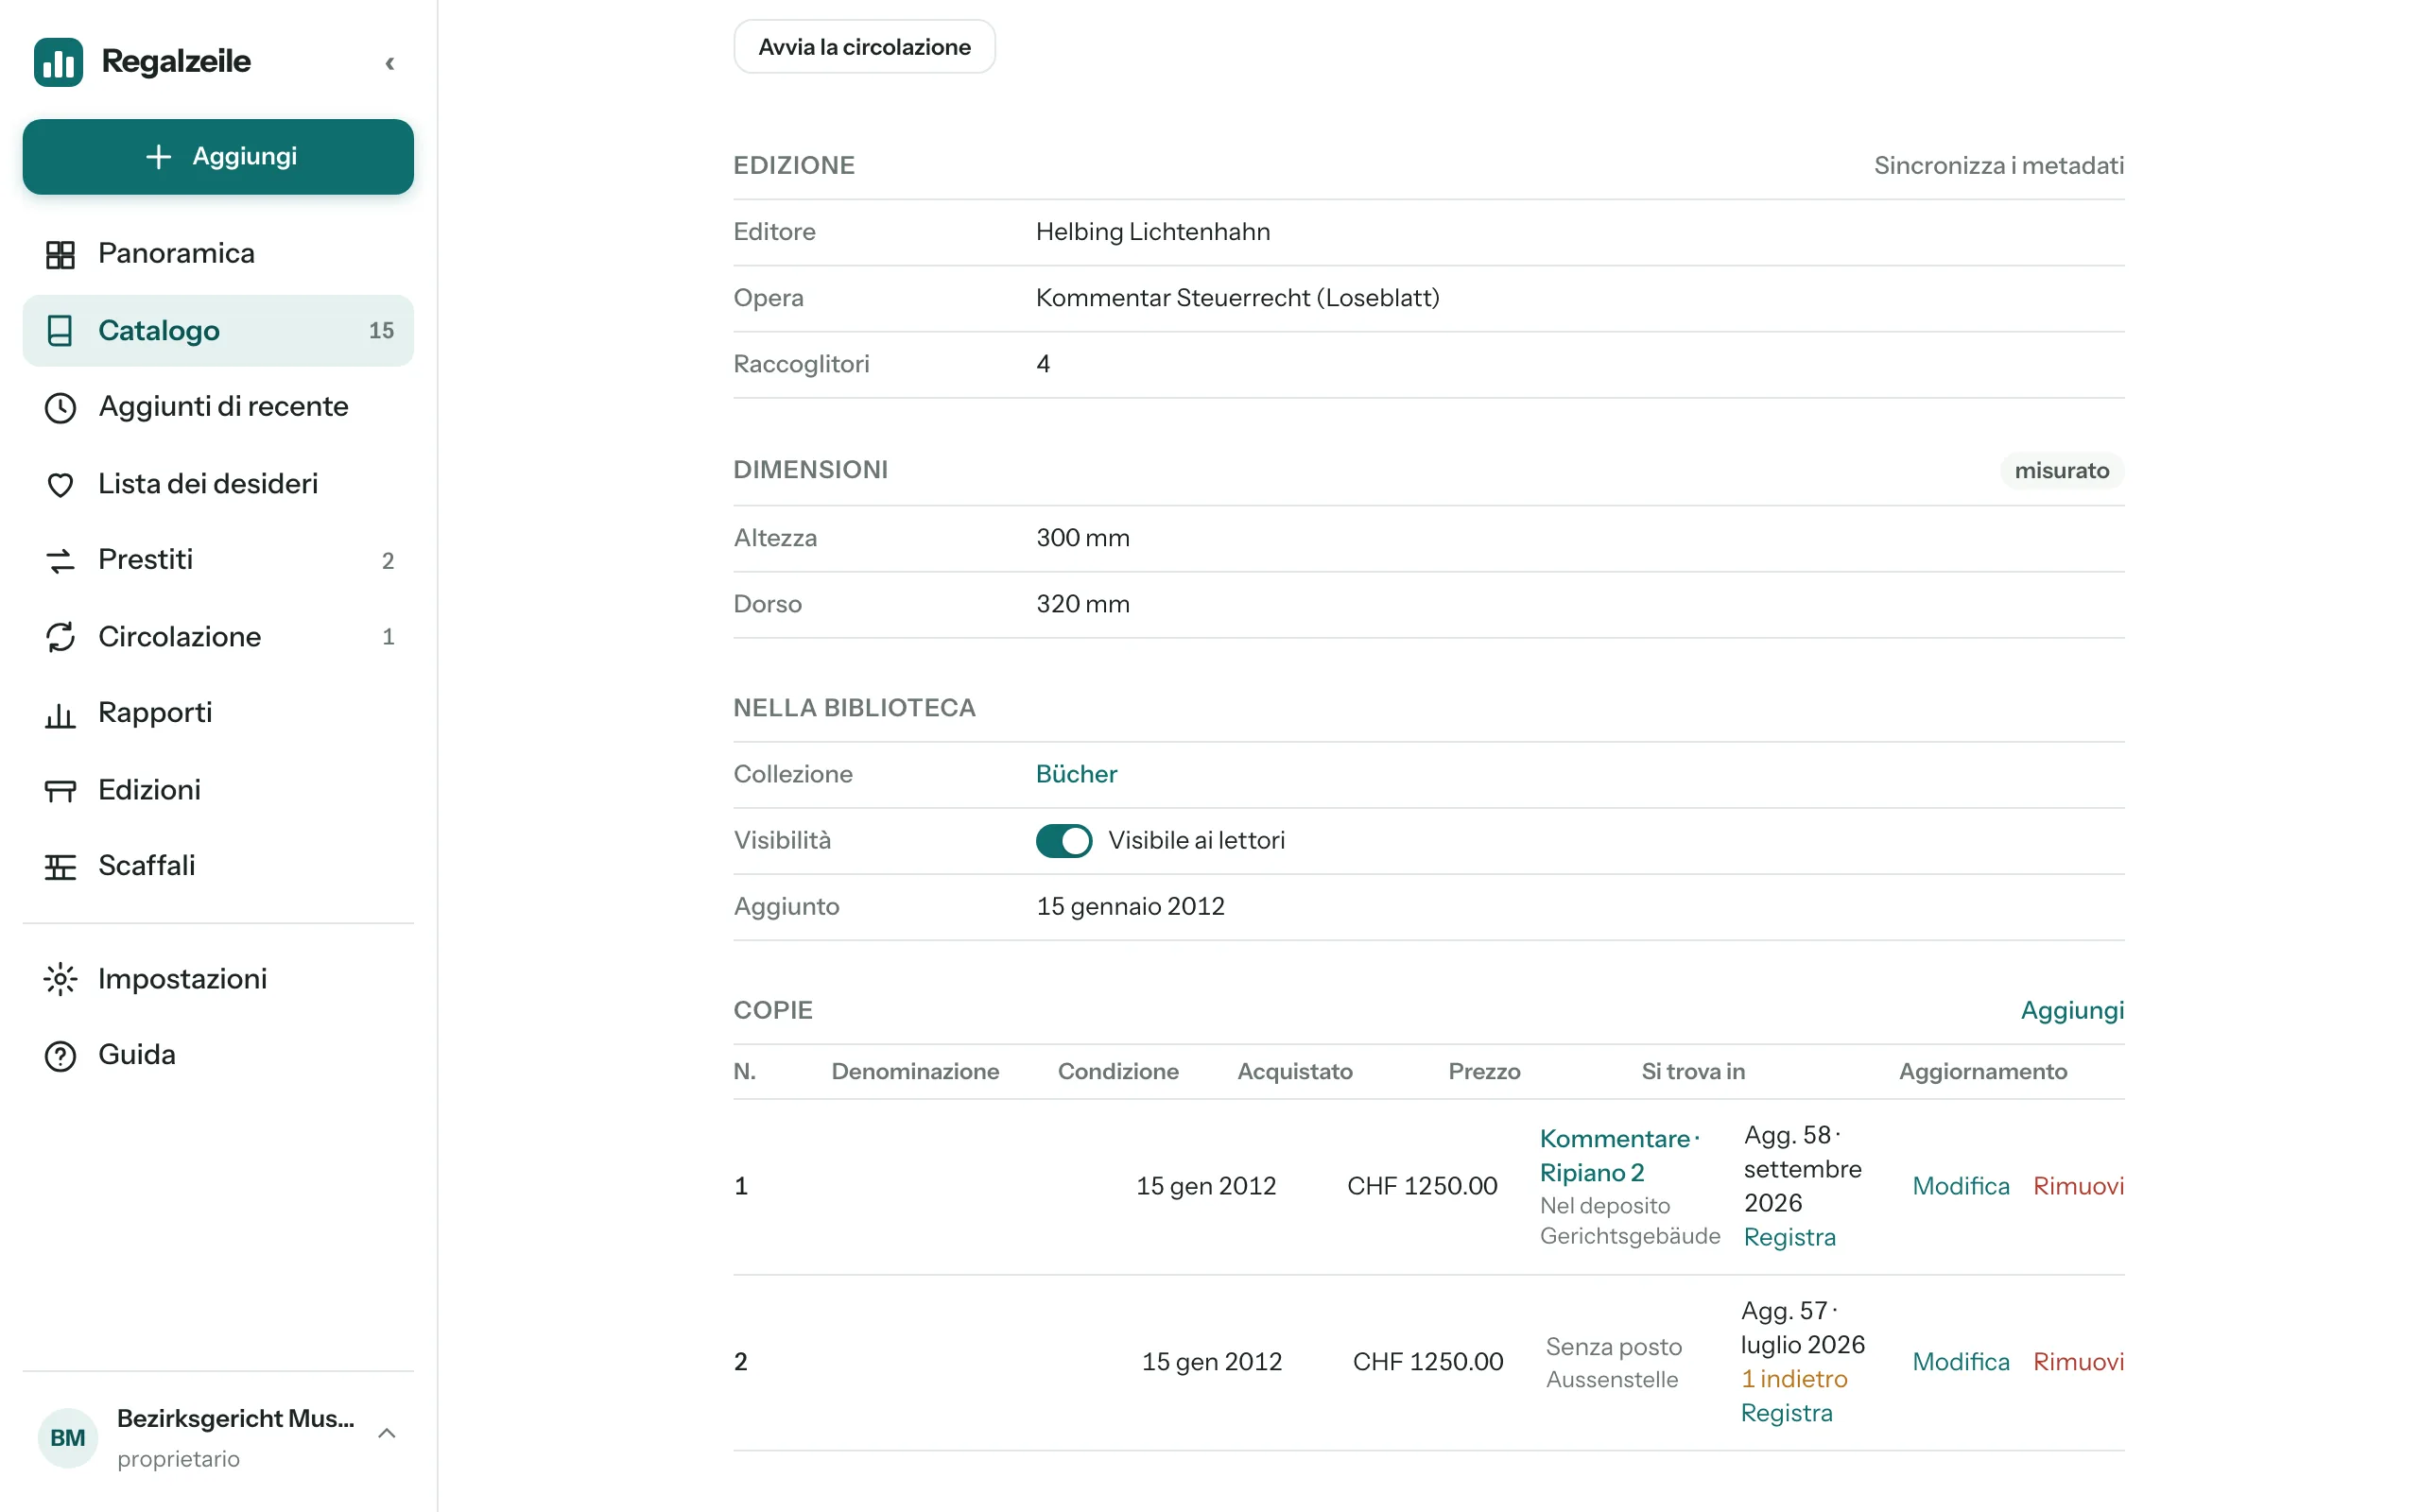Image resolution: width=2420 pixels, height=1512 pixels.
Task: Click the clock icon for Aggiunti di recente
Action: [60, 408]
